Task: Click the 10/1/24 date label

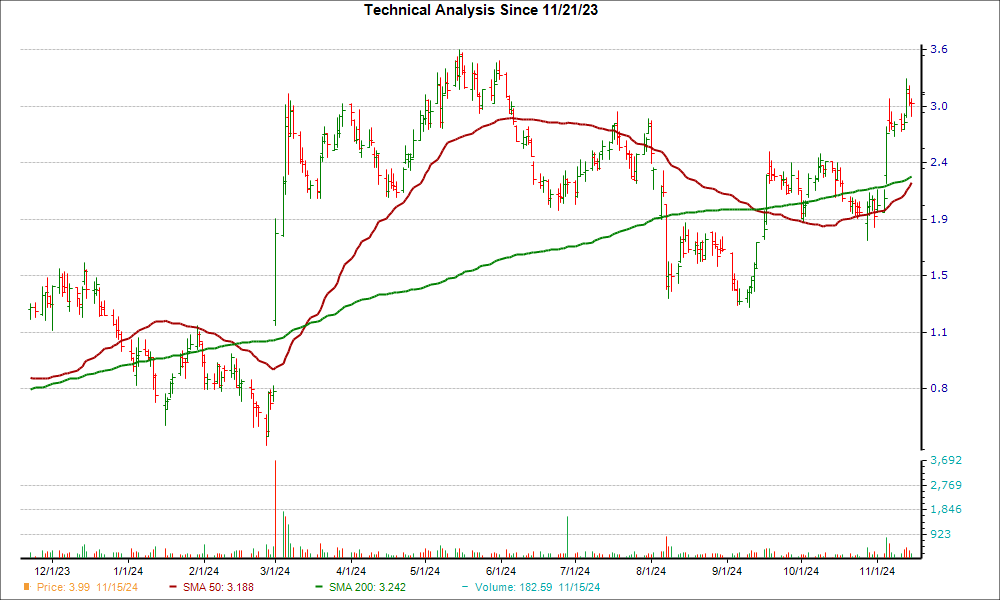Action: (801, 571)
